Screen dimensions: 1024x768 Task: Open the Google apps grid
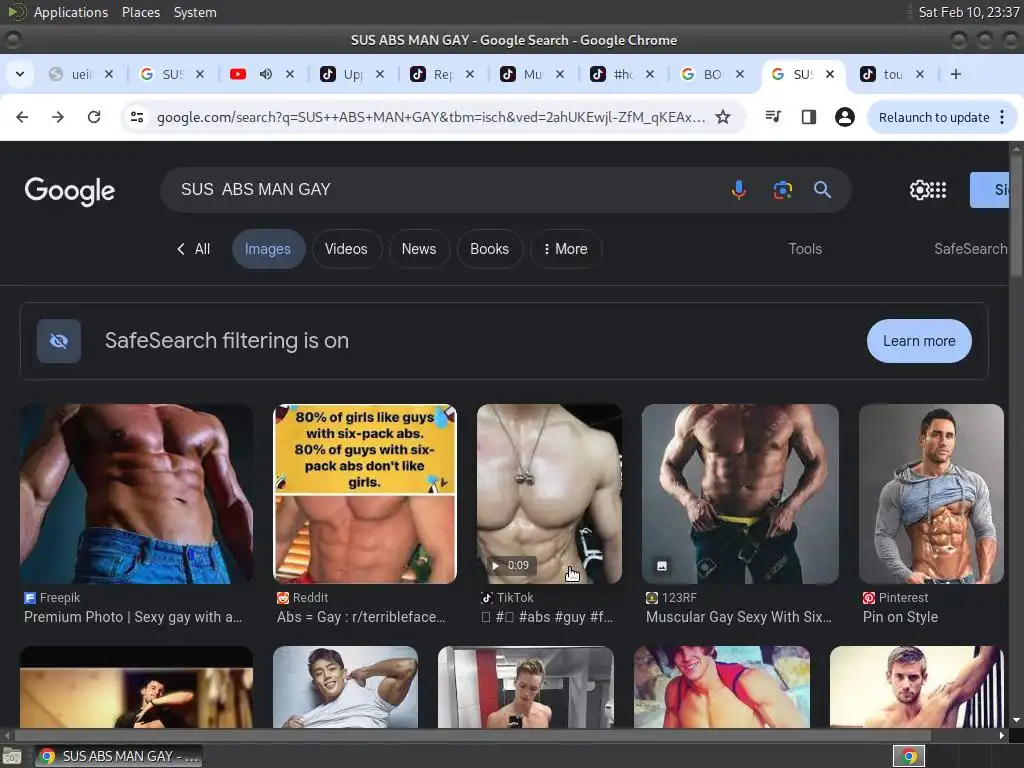(x=938, y=190)
